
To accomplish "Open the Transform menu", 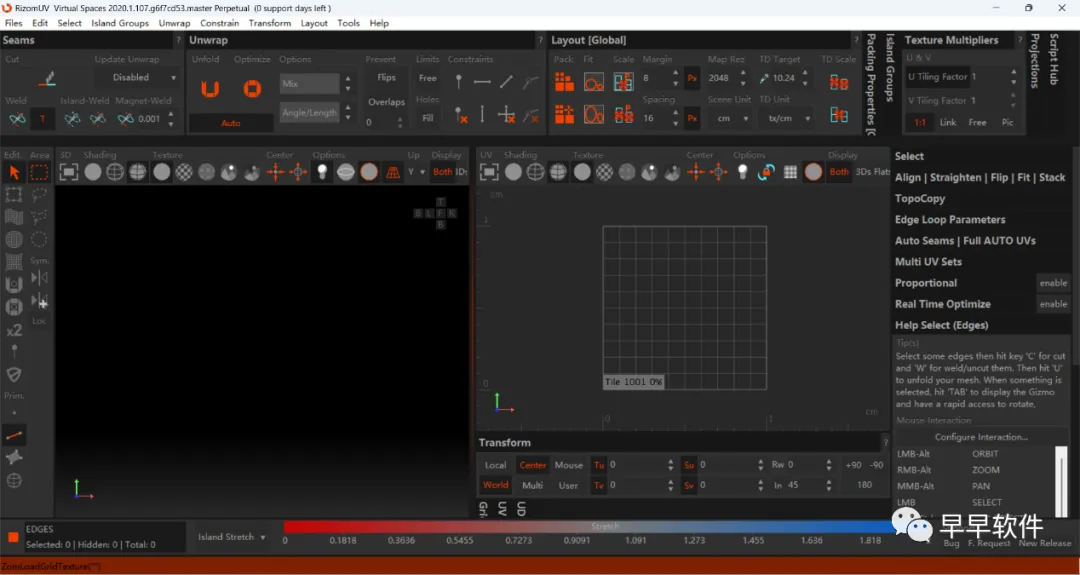I will pyautogui.click(x=269, y=23).
